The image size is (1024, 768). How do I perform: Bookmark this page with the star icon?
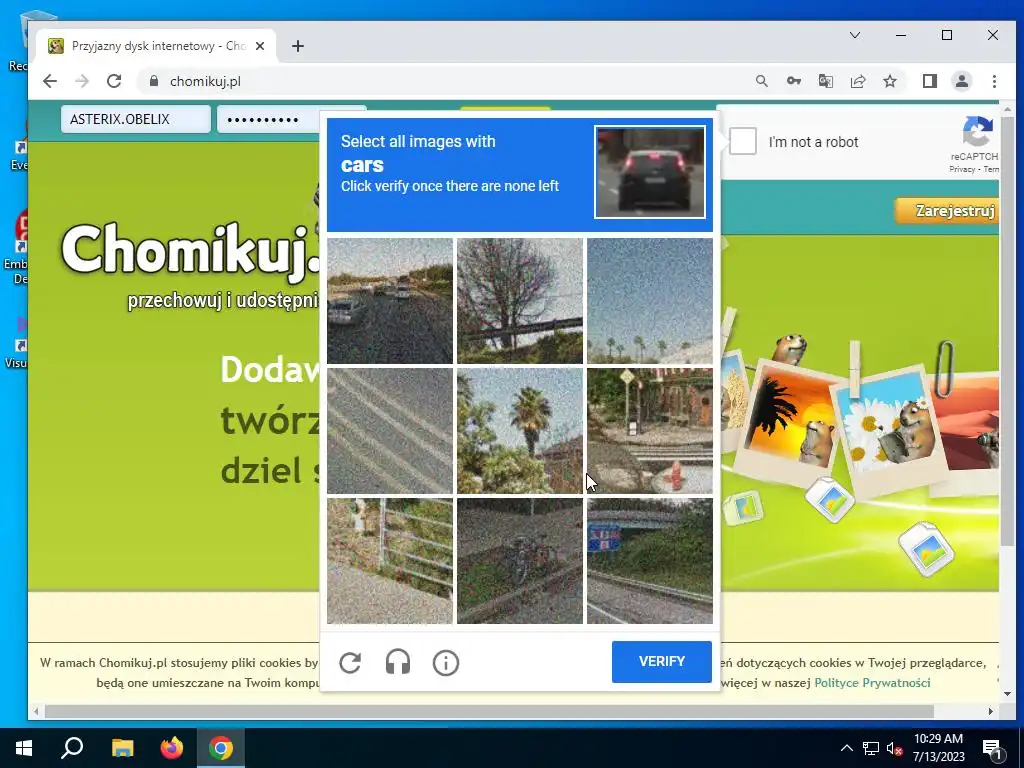889,81
